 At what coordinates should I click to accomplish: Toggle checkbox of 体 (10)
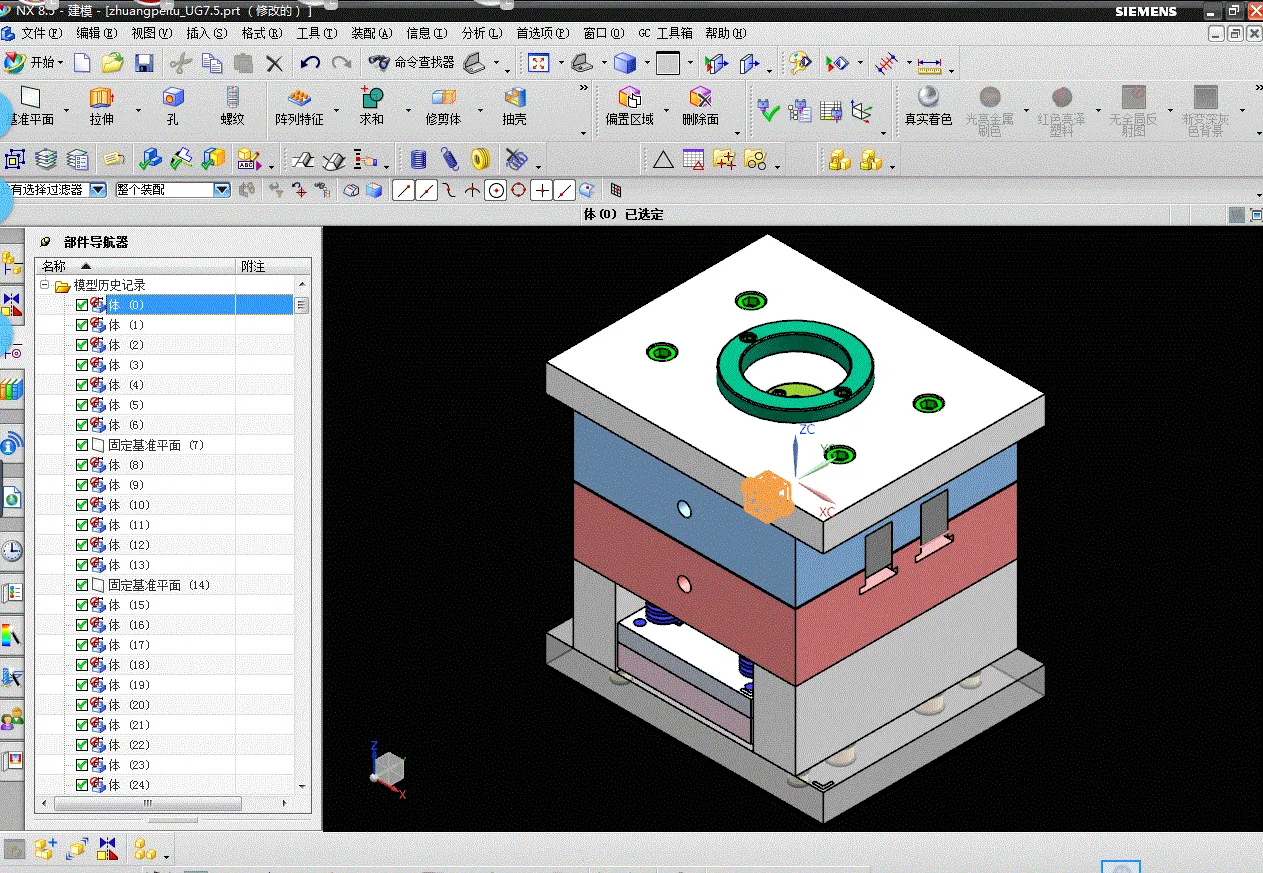click(x=82, y=505)
